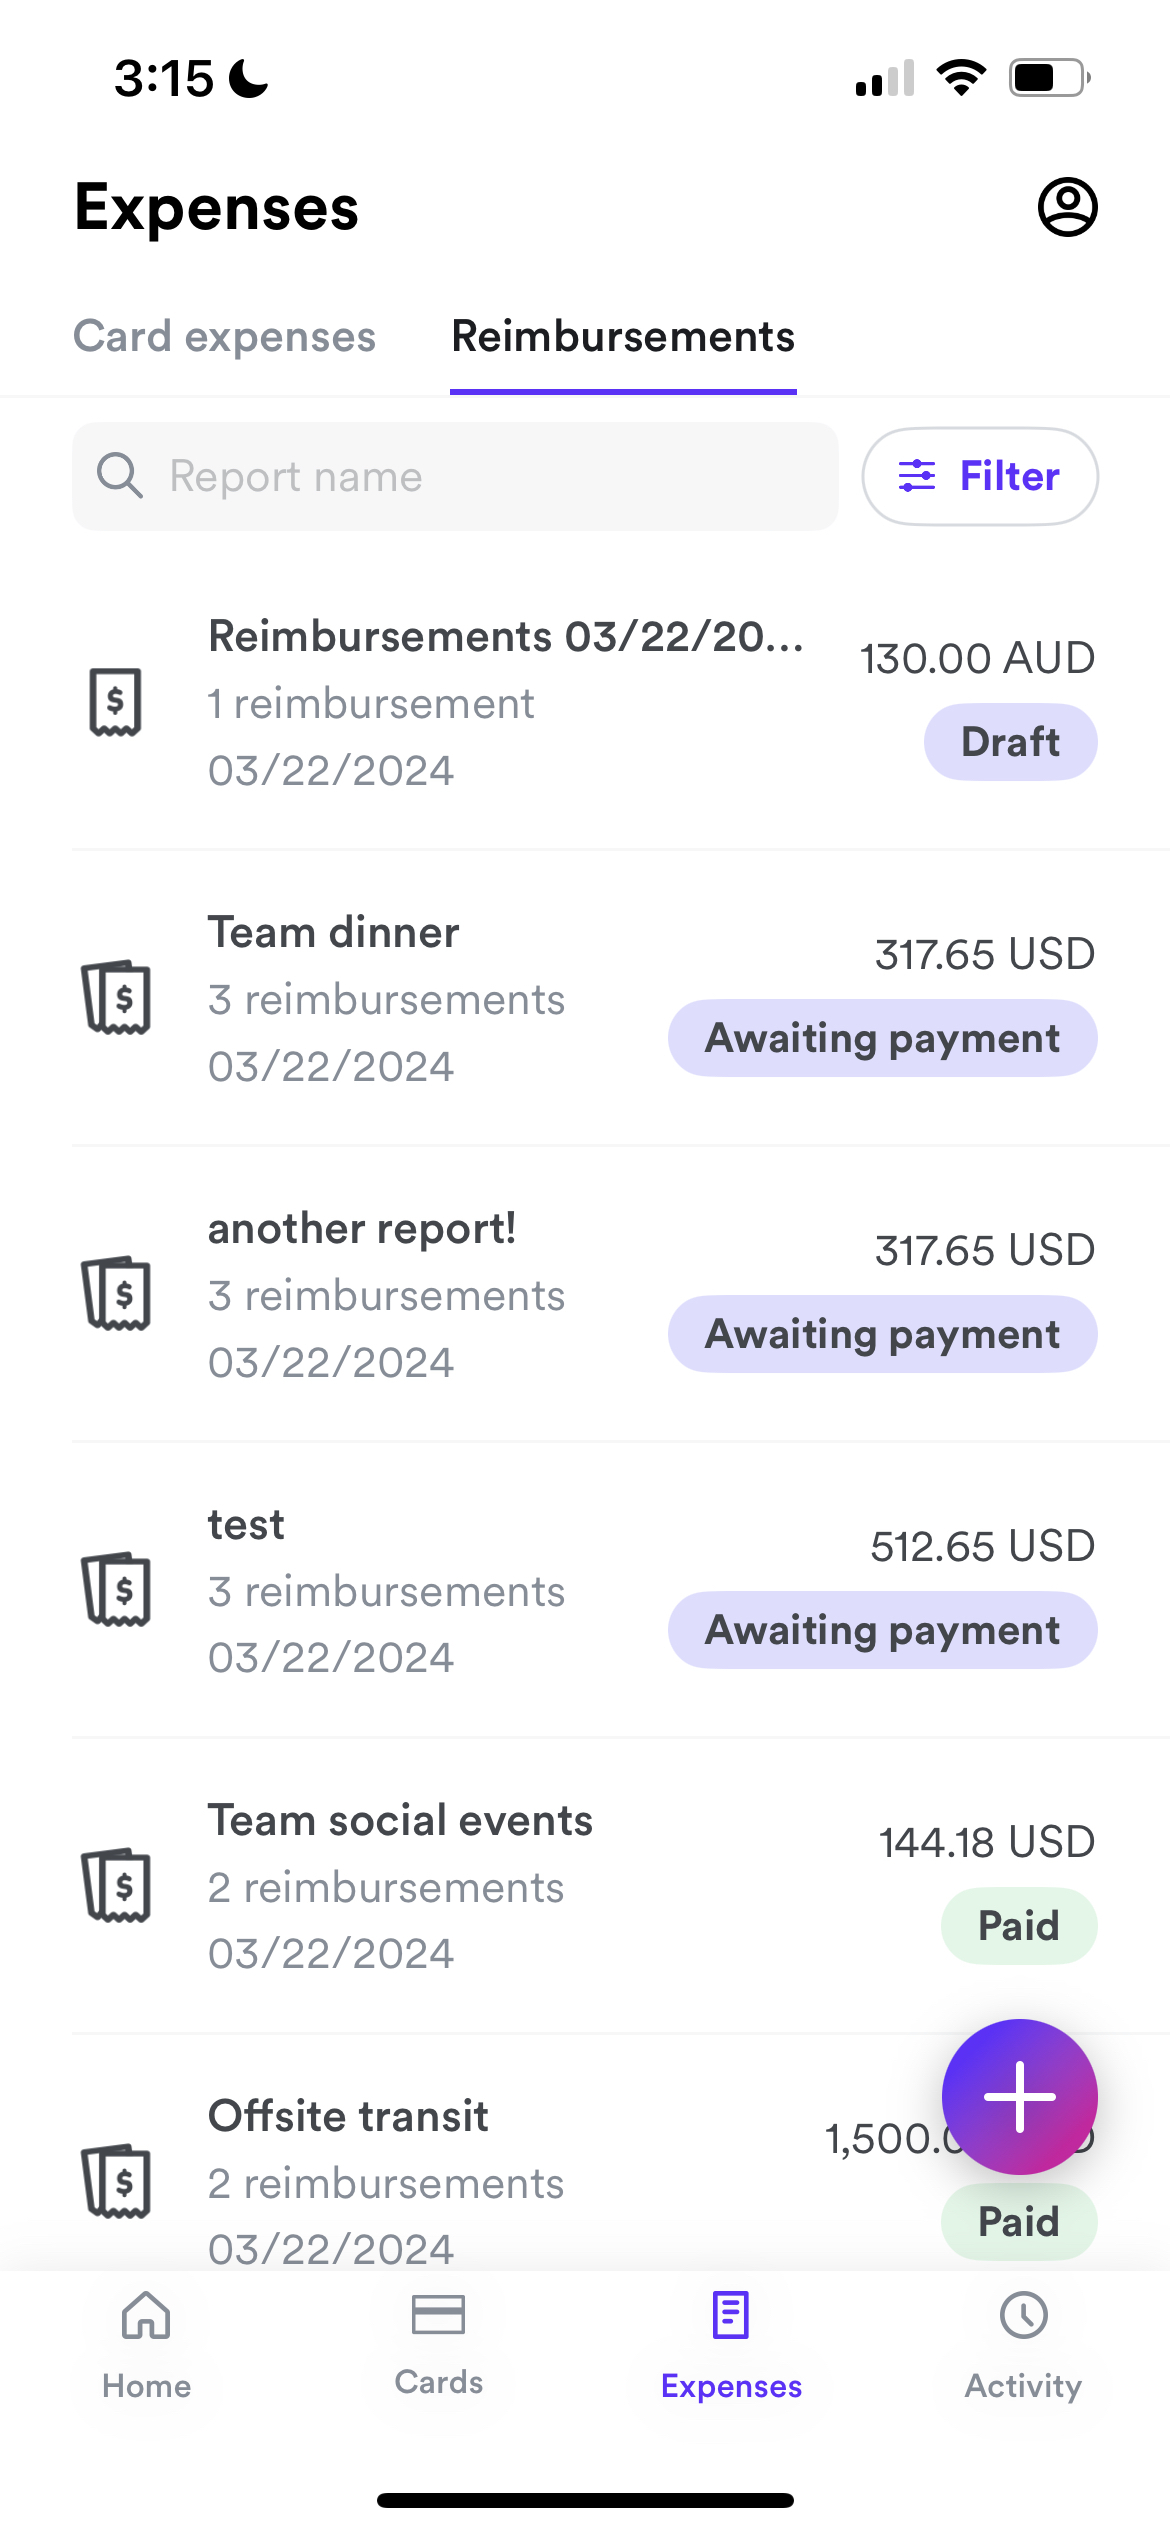Open the user profile icon
The height and width of the screenshot is (2532, 1170).
tap(1067, 208)
